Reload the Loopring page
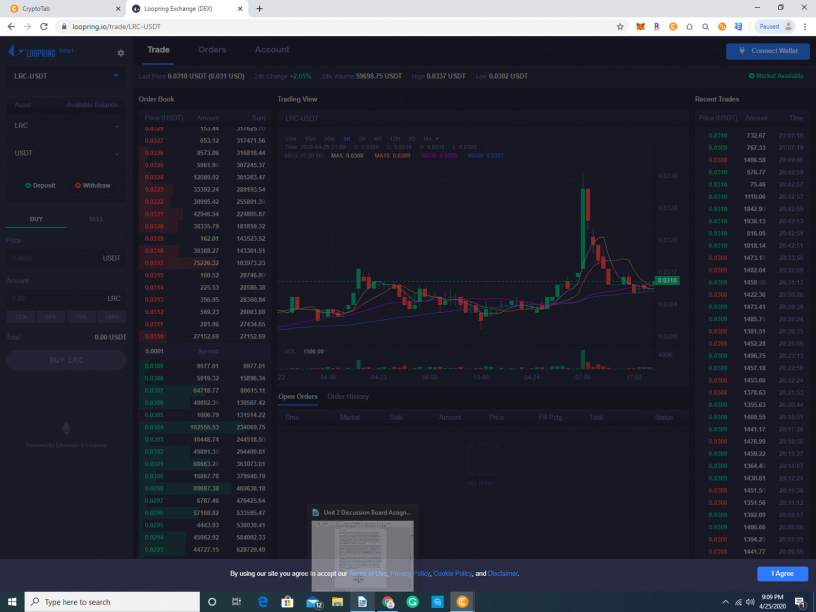Image resolution: width=816 pixels, height=612 pixels. point(44,27)
